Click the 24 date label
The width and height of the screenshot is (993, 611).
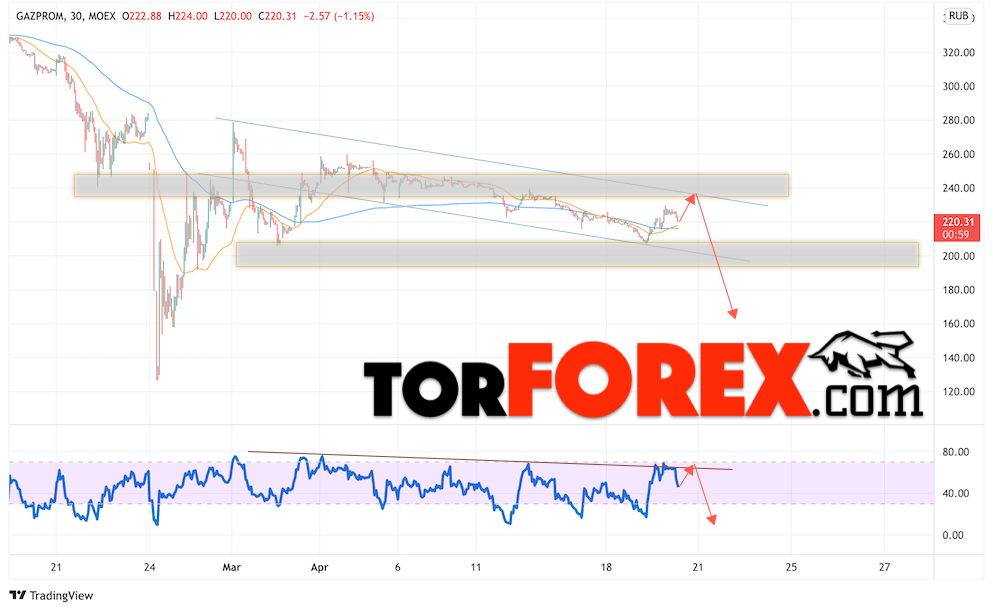149,567
